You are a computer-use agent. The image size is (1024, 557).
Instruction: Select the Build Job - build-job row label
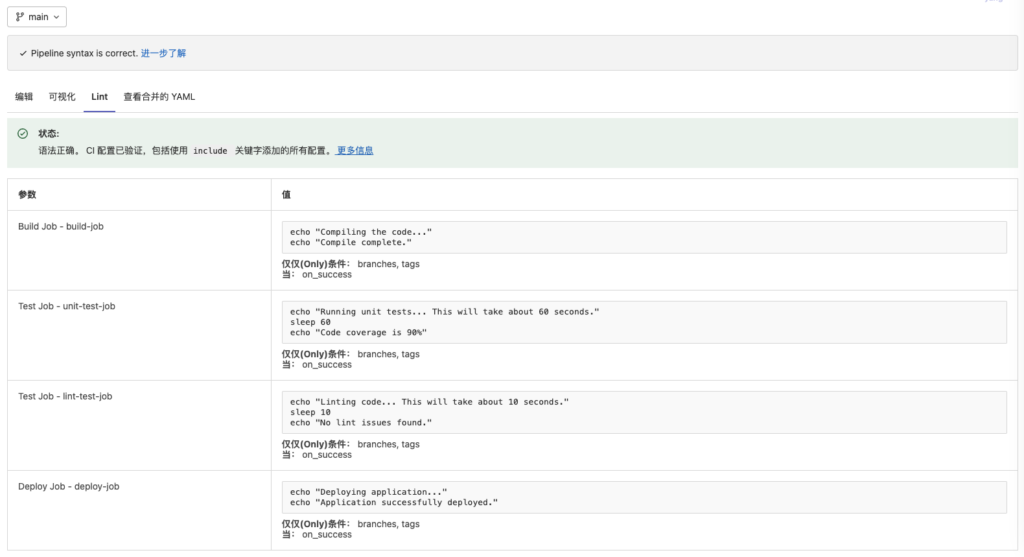click(x=61, y=227)
